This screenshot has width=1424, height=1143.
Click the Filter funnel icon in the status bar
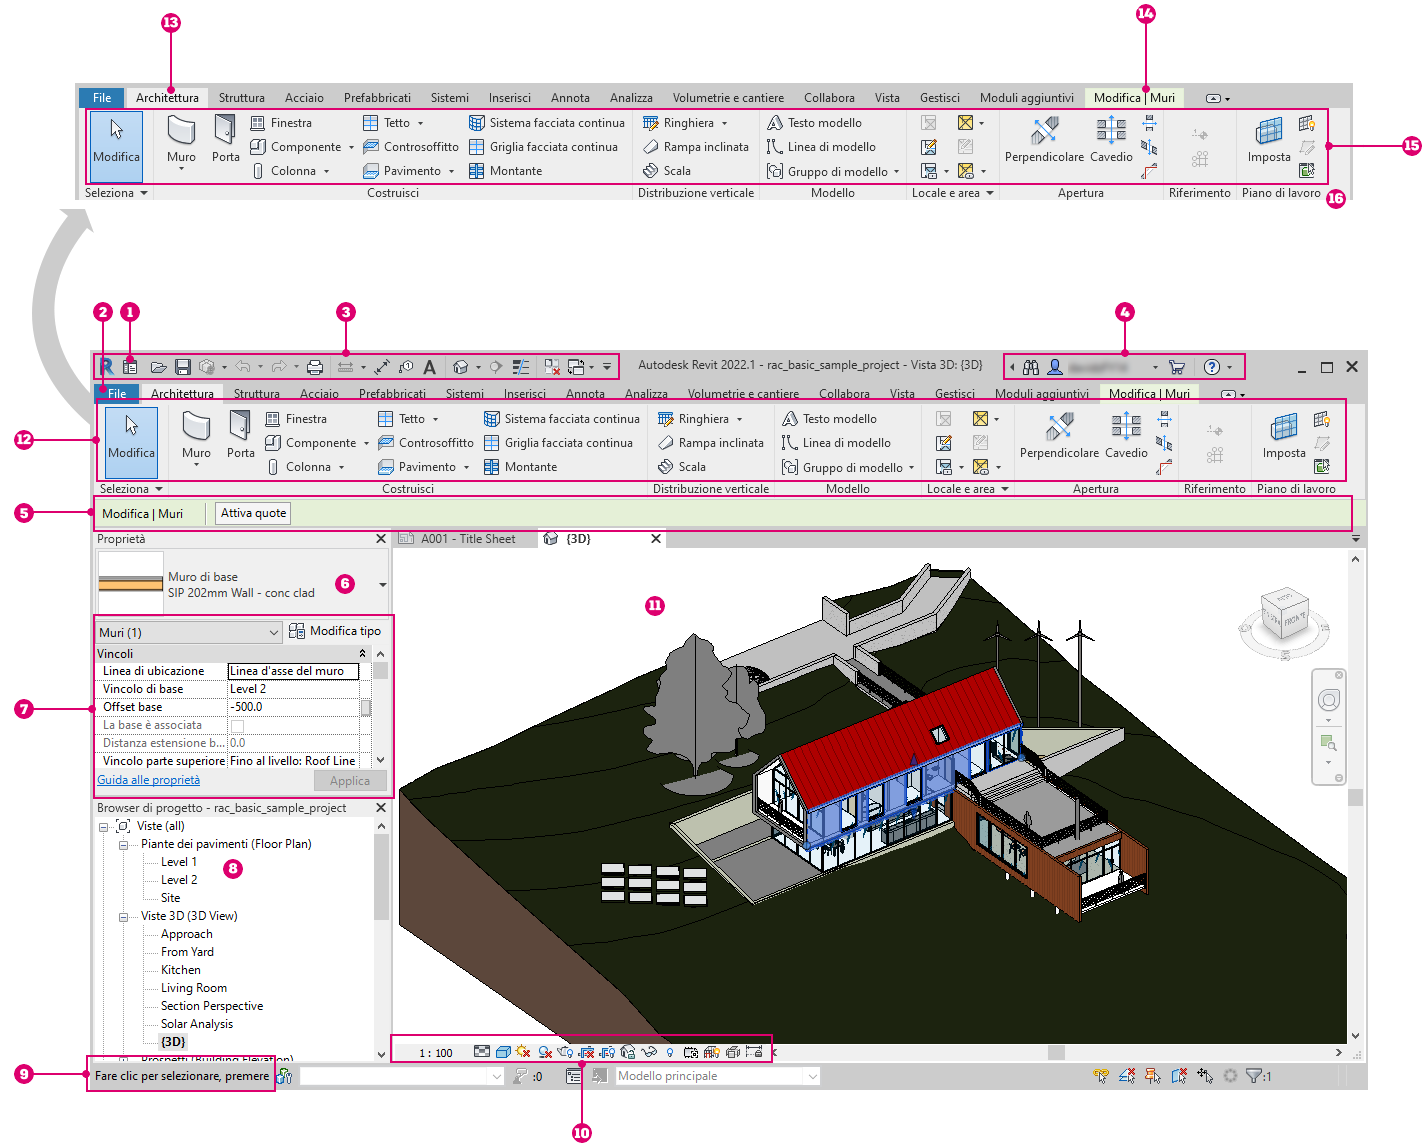tap(1254, 1076)
